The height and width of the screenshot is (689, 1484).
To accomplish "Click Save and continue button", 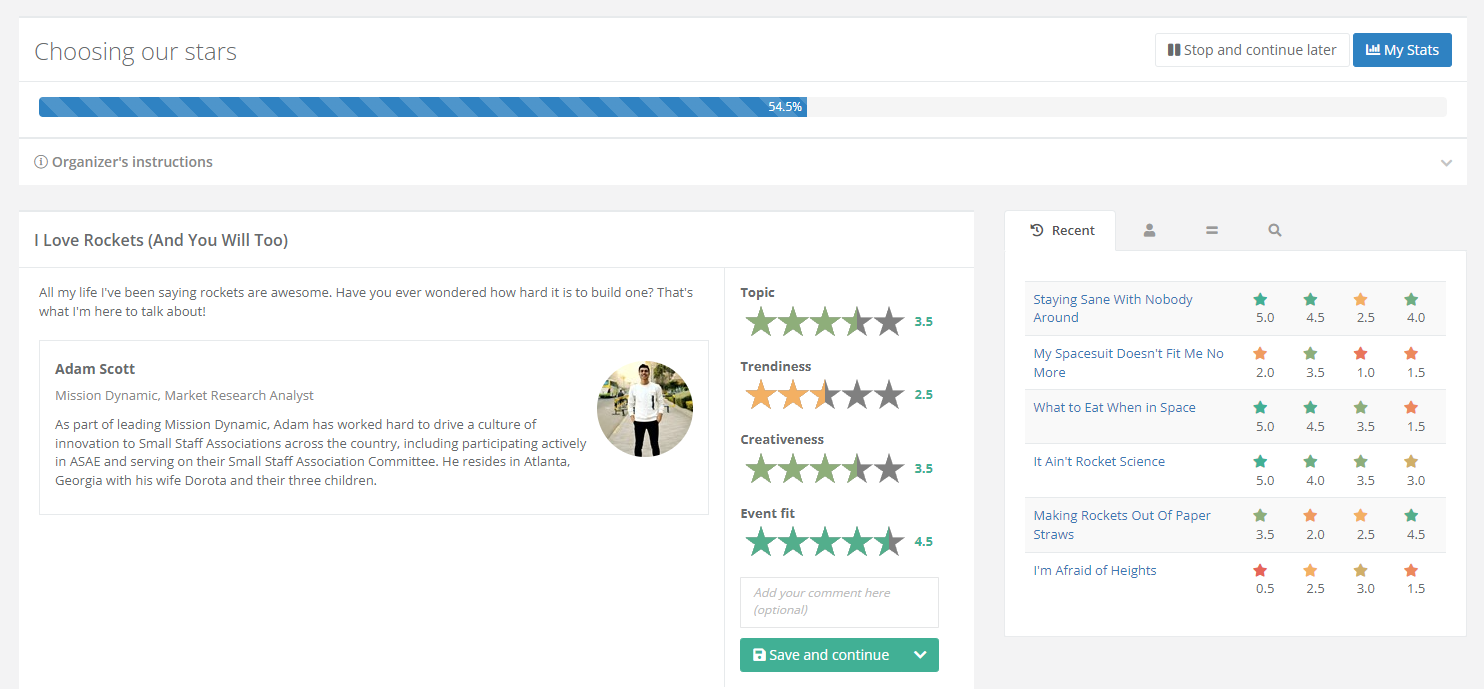I will point(820,655).
